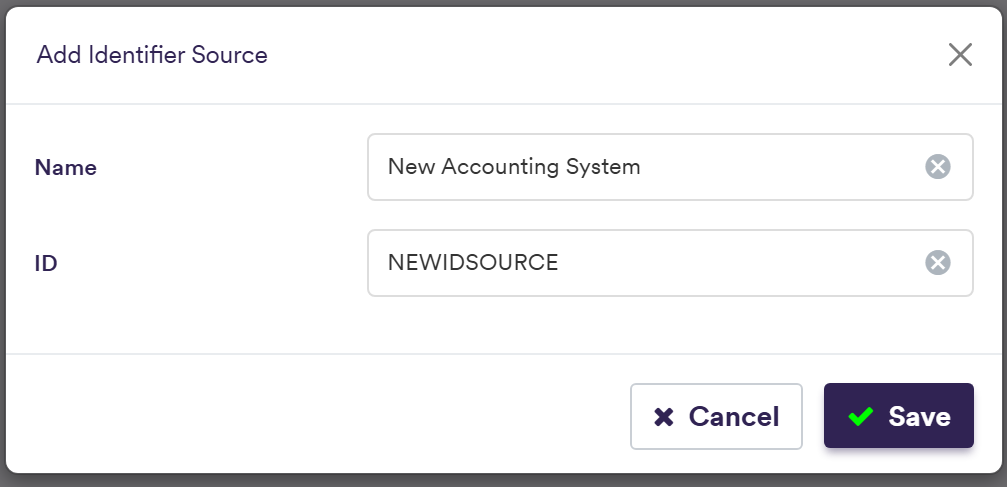Place cursor after 'System' in Name field
This screenshot has height=487, width=1007.
pos(642,167)
